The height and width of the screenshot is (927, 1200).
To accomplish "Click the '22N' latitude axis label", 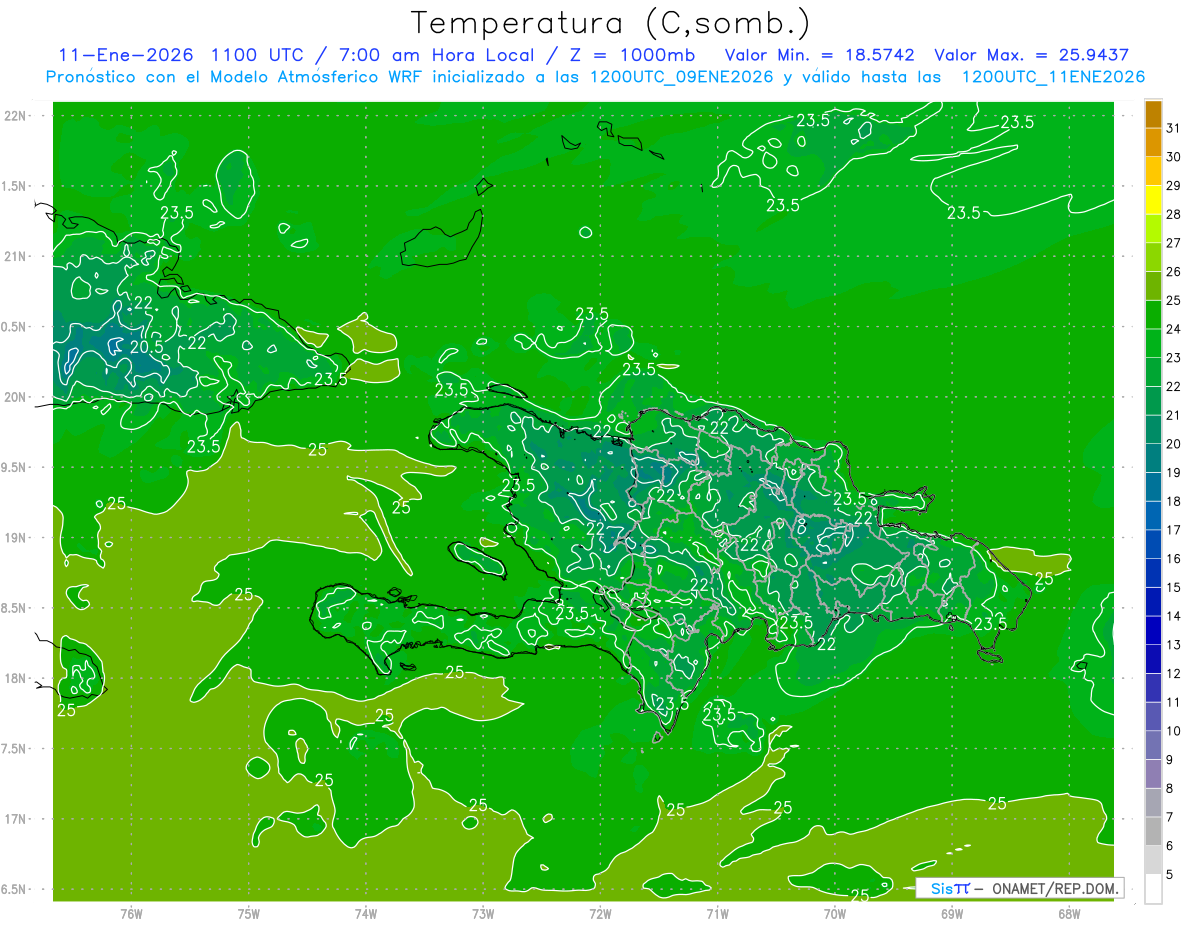I will (x=16, y=115).
